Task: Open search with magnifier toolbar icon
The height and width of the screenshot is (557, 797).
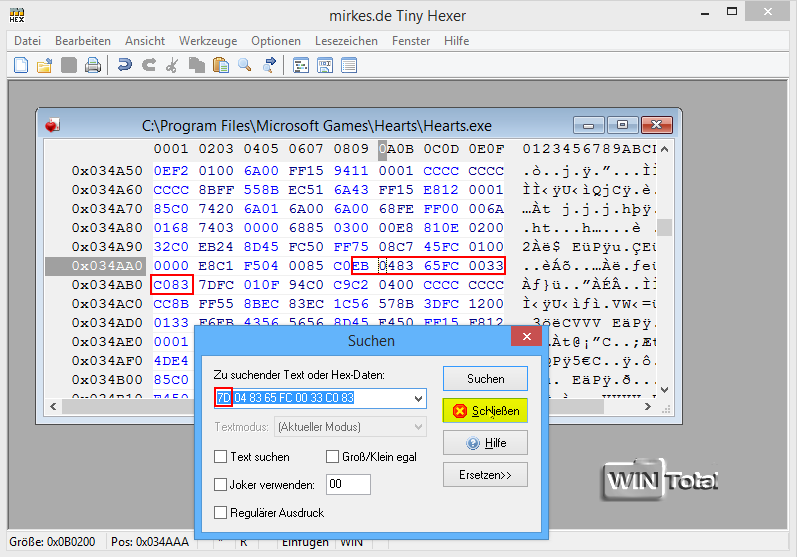Action: pos(244,65)
